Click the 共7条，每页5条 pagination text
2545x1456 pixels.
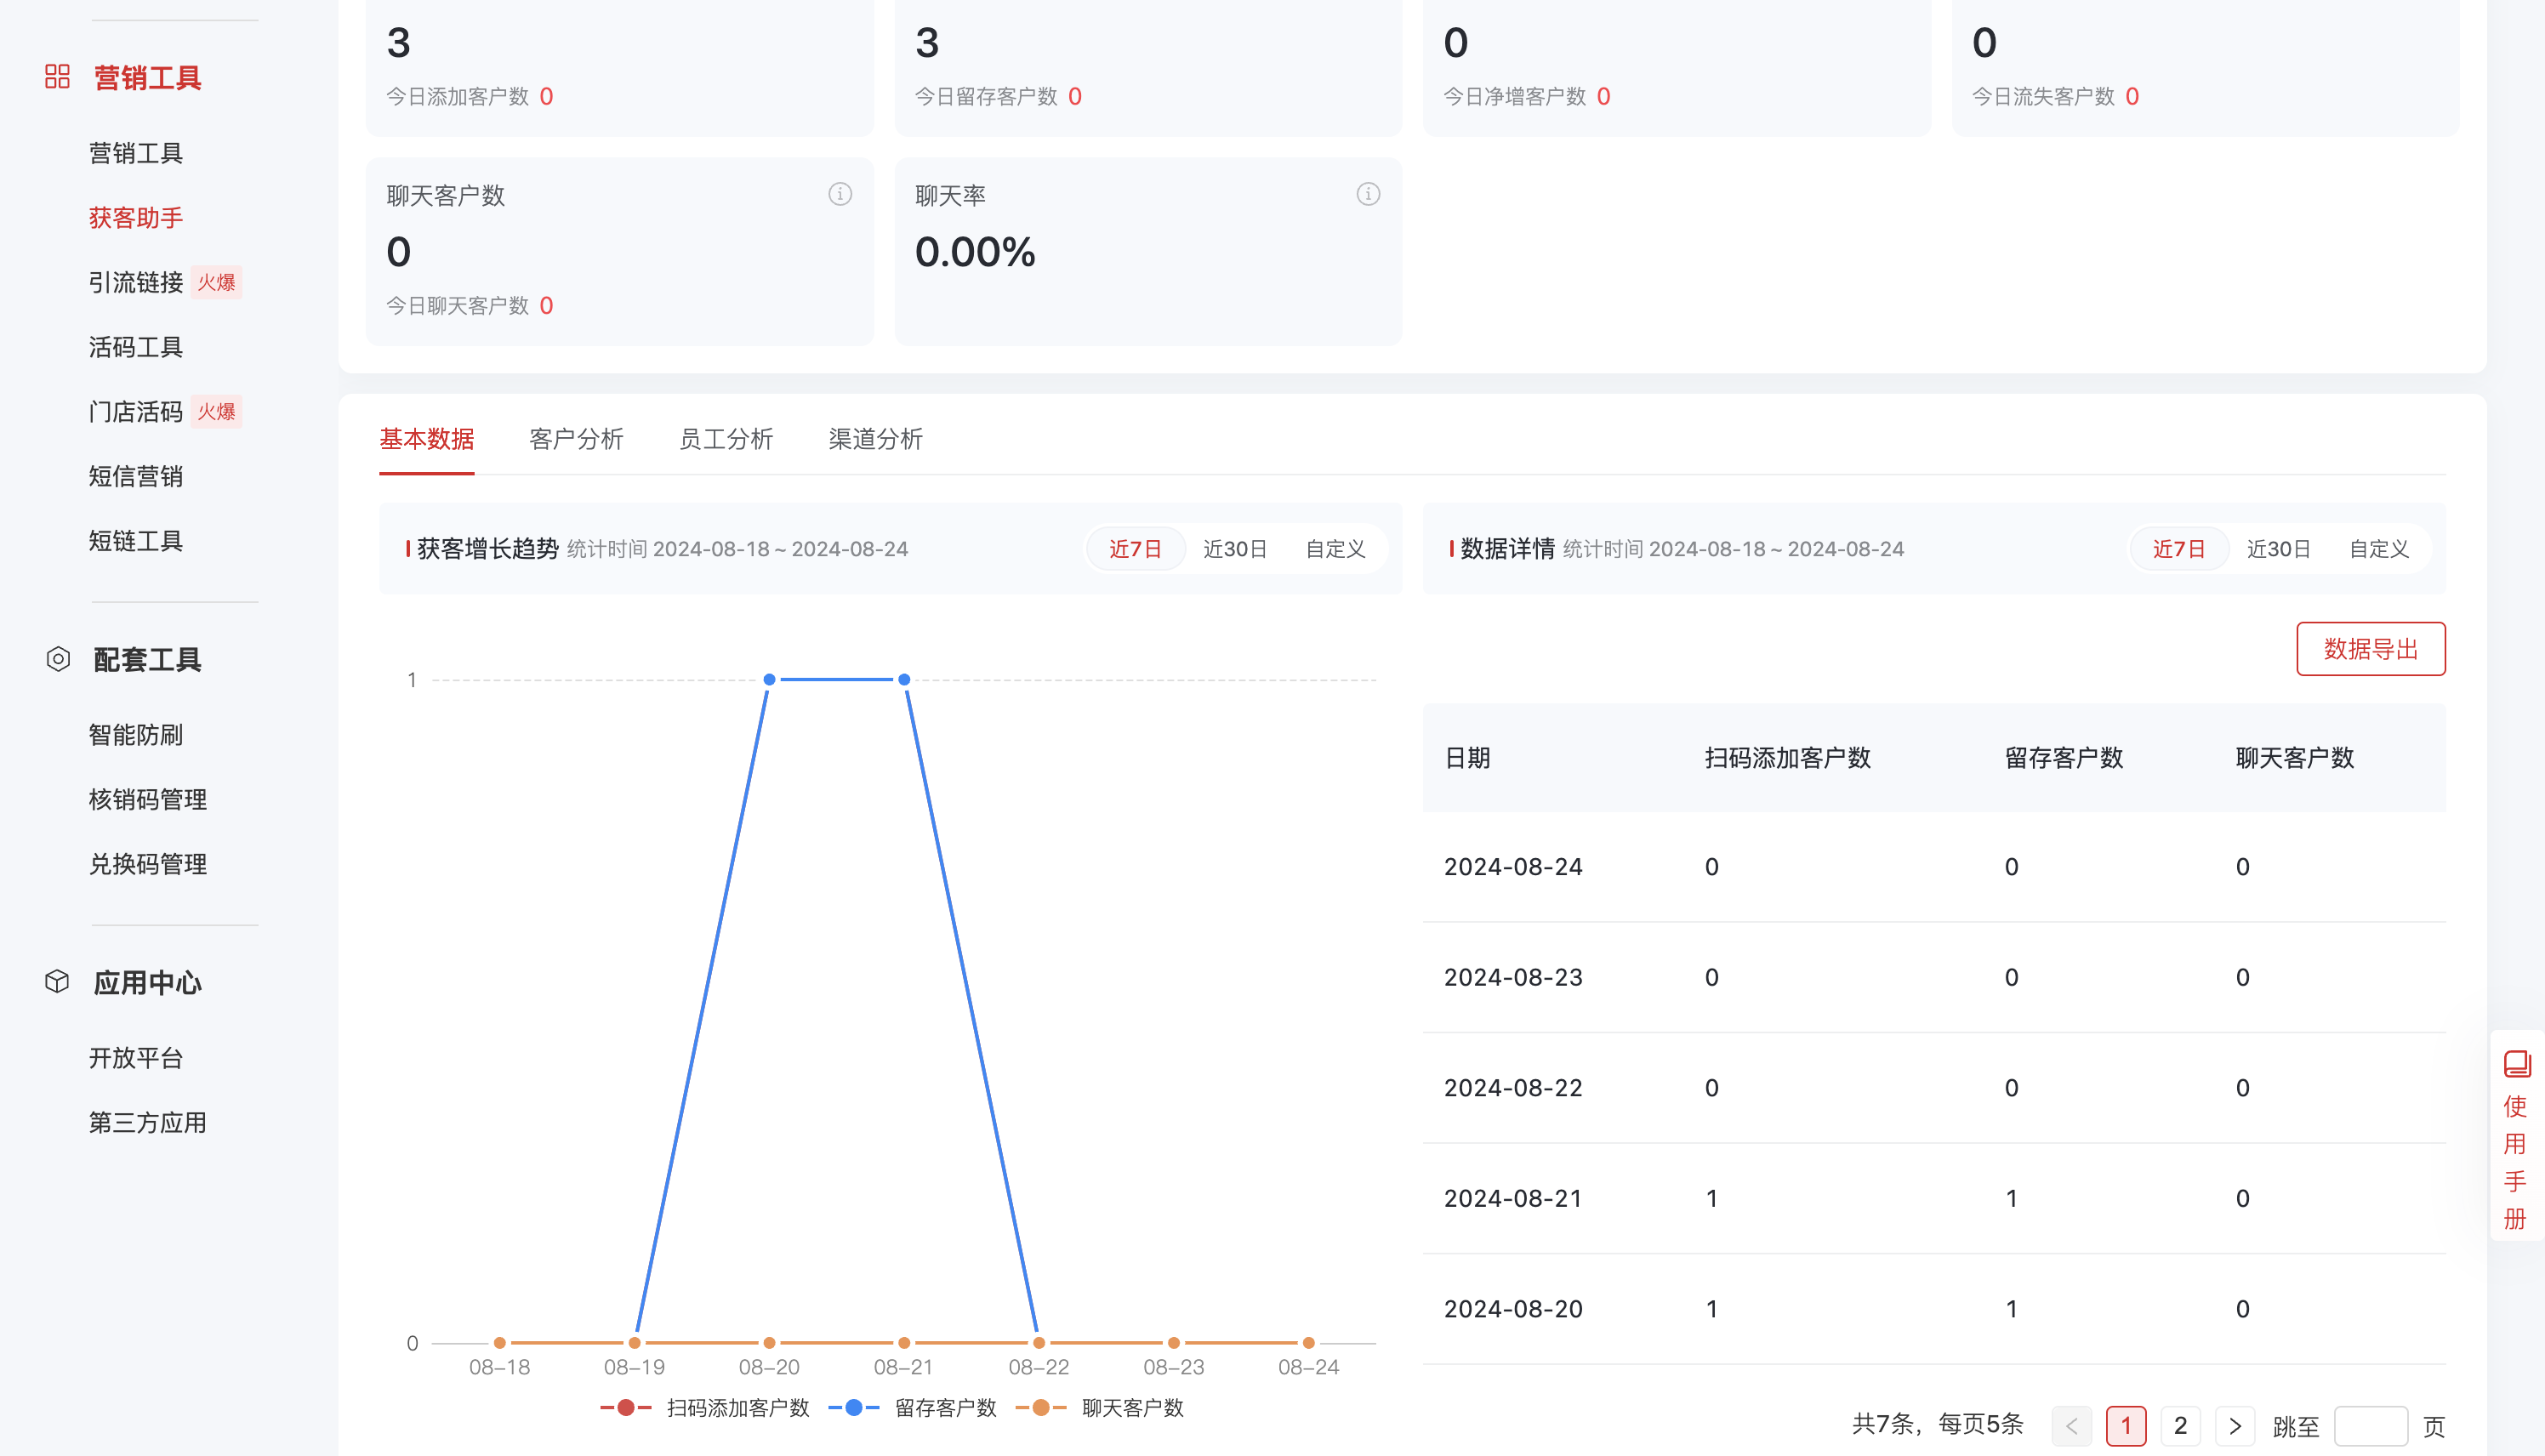[1937, 1424]
